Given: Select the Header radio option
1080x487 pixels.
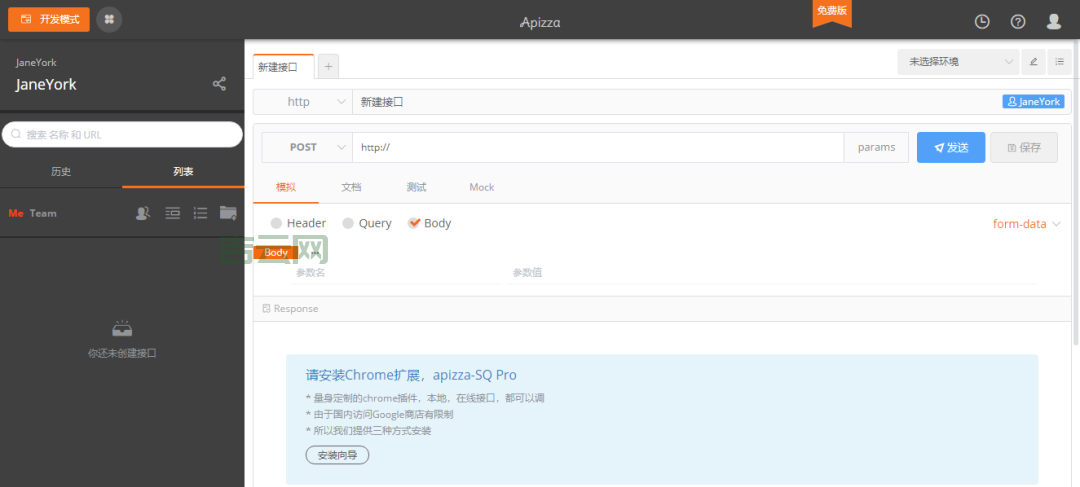Looking at the screenshot, I should click(276, 224).
